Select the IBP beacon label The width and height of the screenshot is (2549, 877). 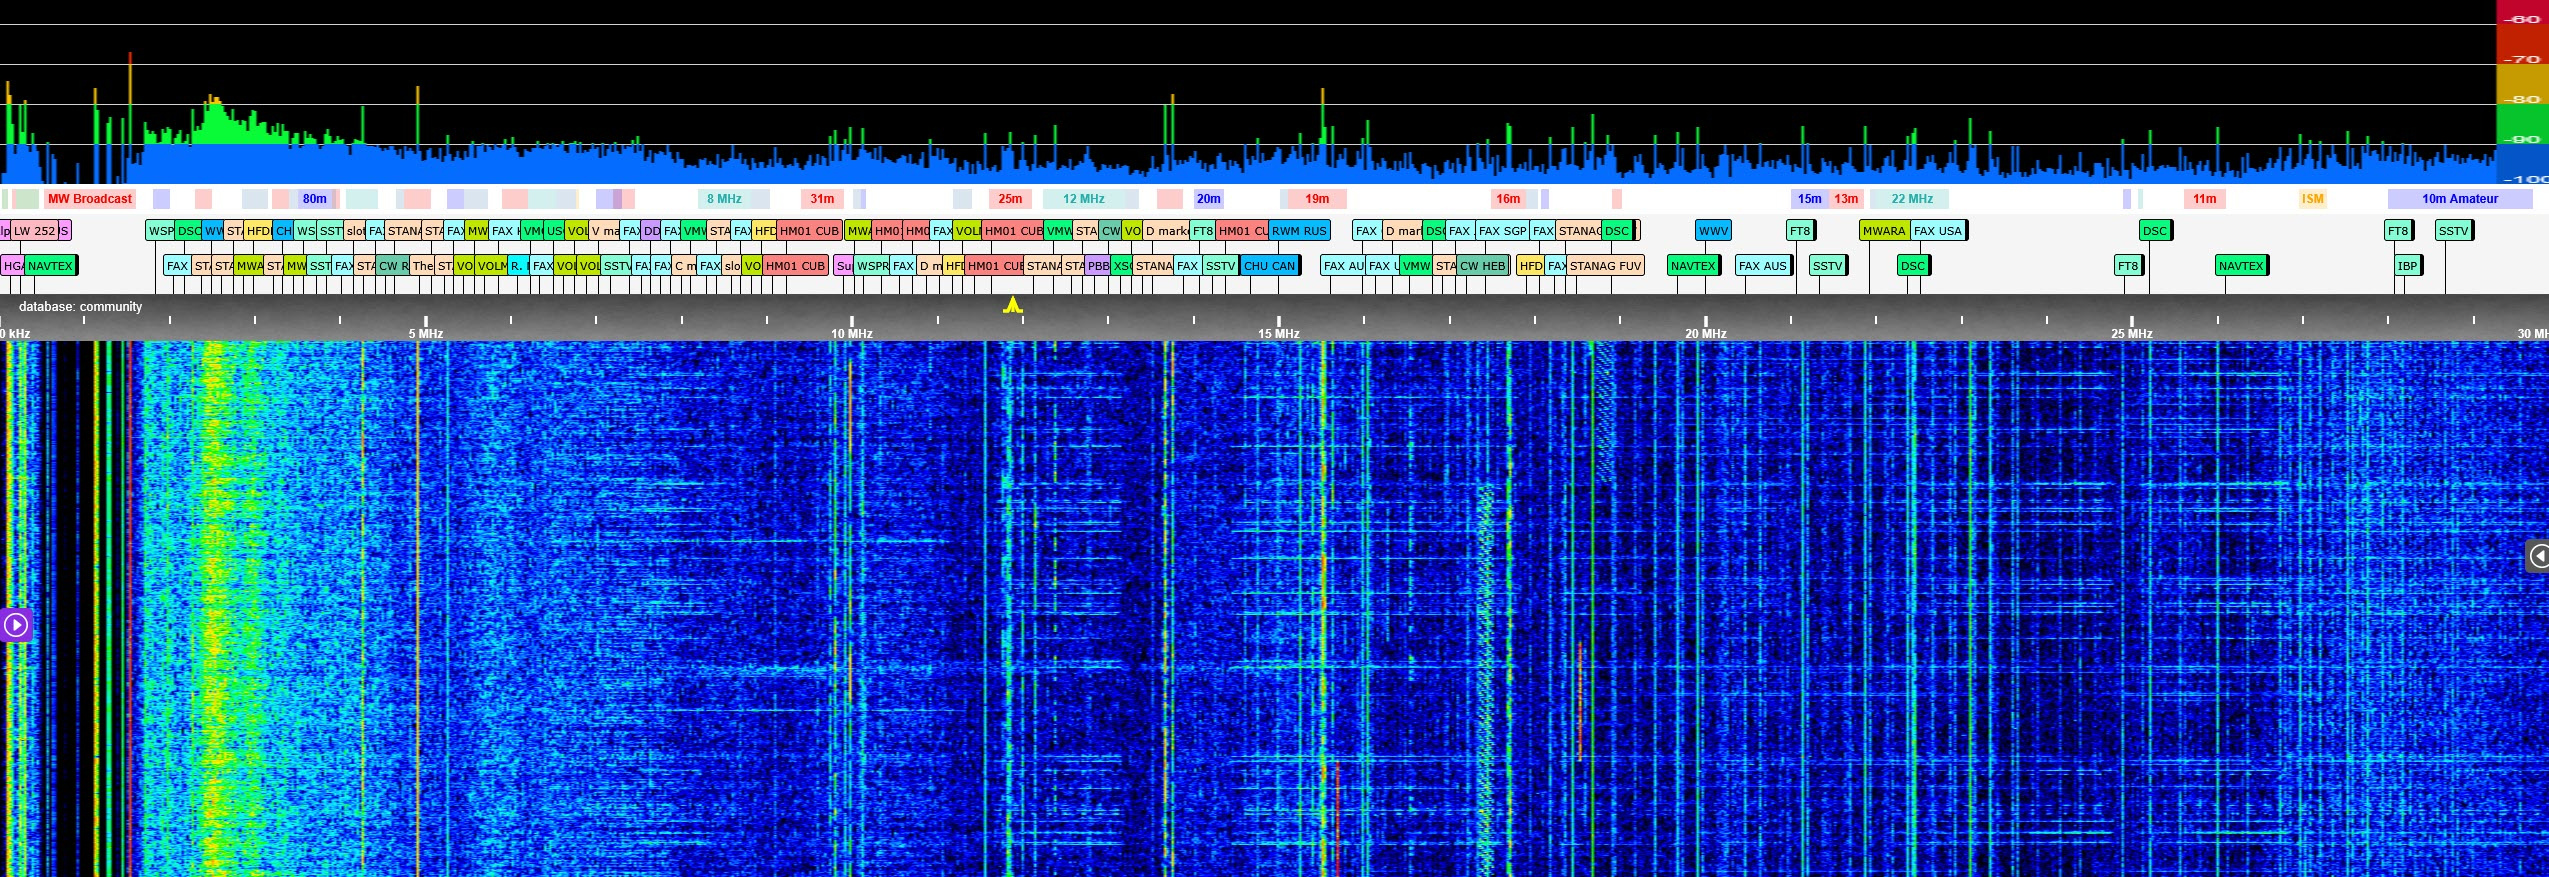coord(2406,266)
